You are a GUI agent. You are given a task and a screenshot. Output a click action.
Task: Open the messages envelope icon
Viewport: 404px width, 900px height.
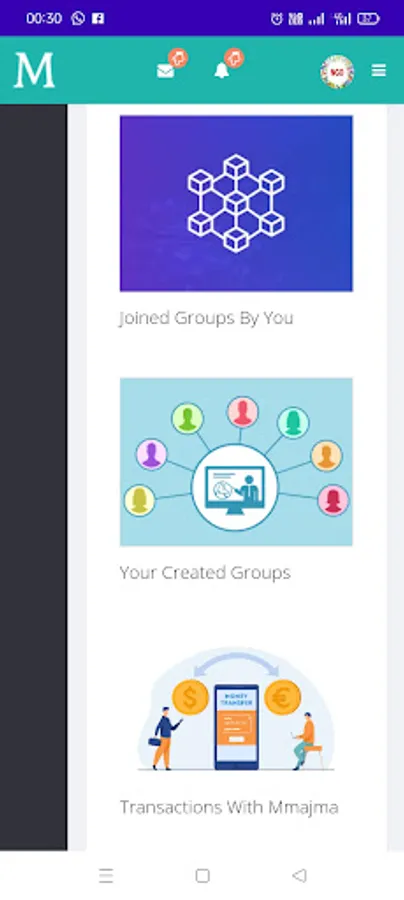[165, 71]
